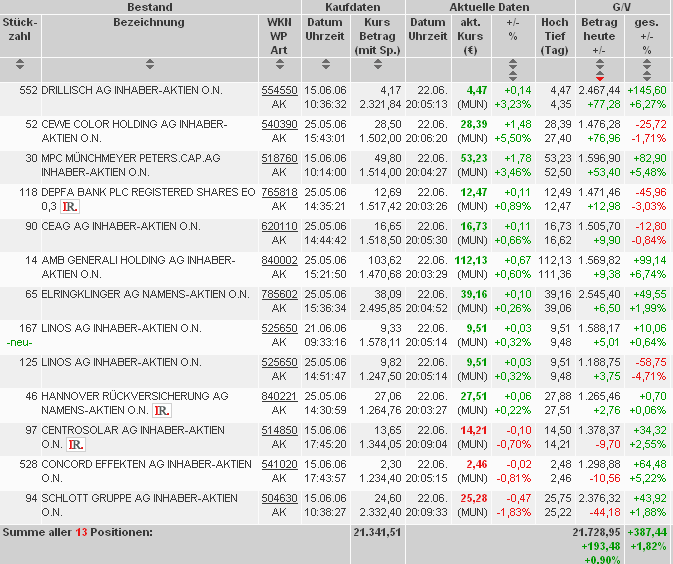Click the akt. Kurs (€) column header
The width and height of the screenshot is (673, 564).
click(470, 36)
